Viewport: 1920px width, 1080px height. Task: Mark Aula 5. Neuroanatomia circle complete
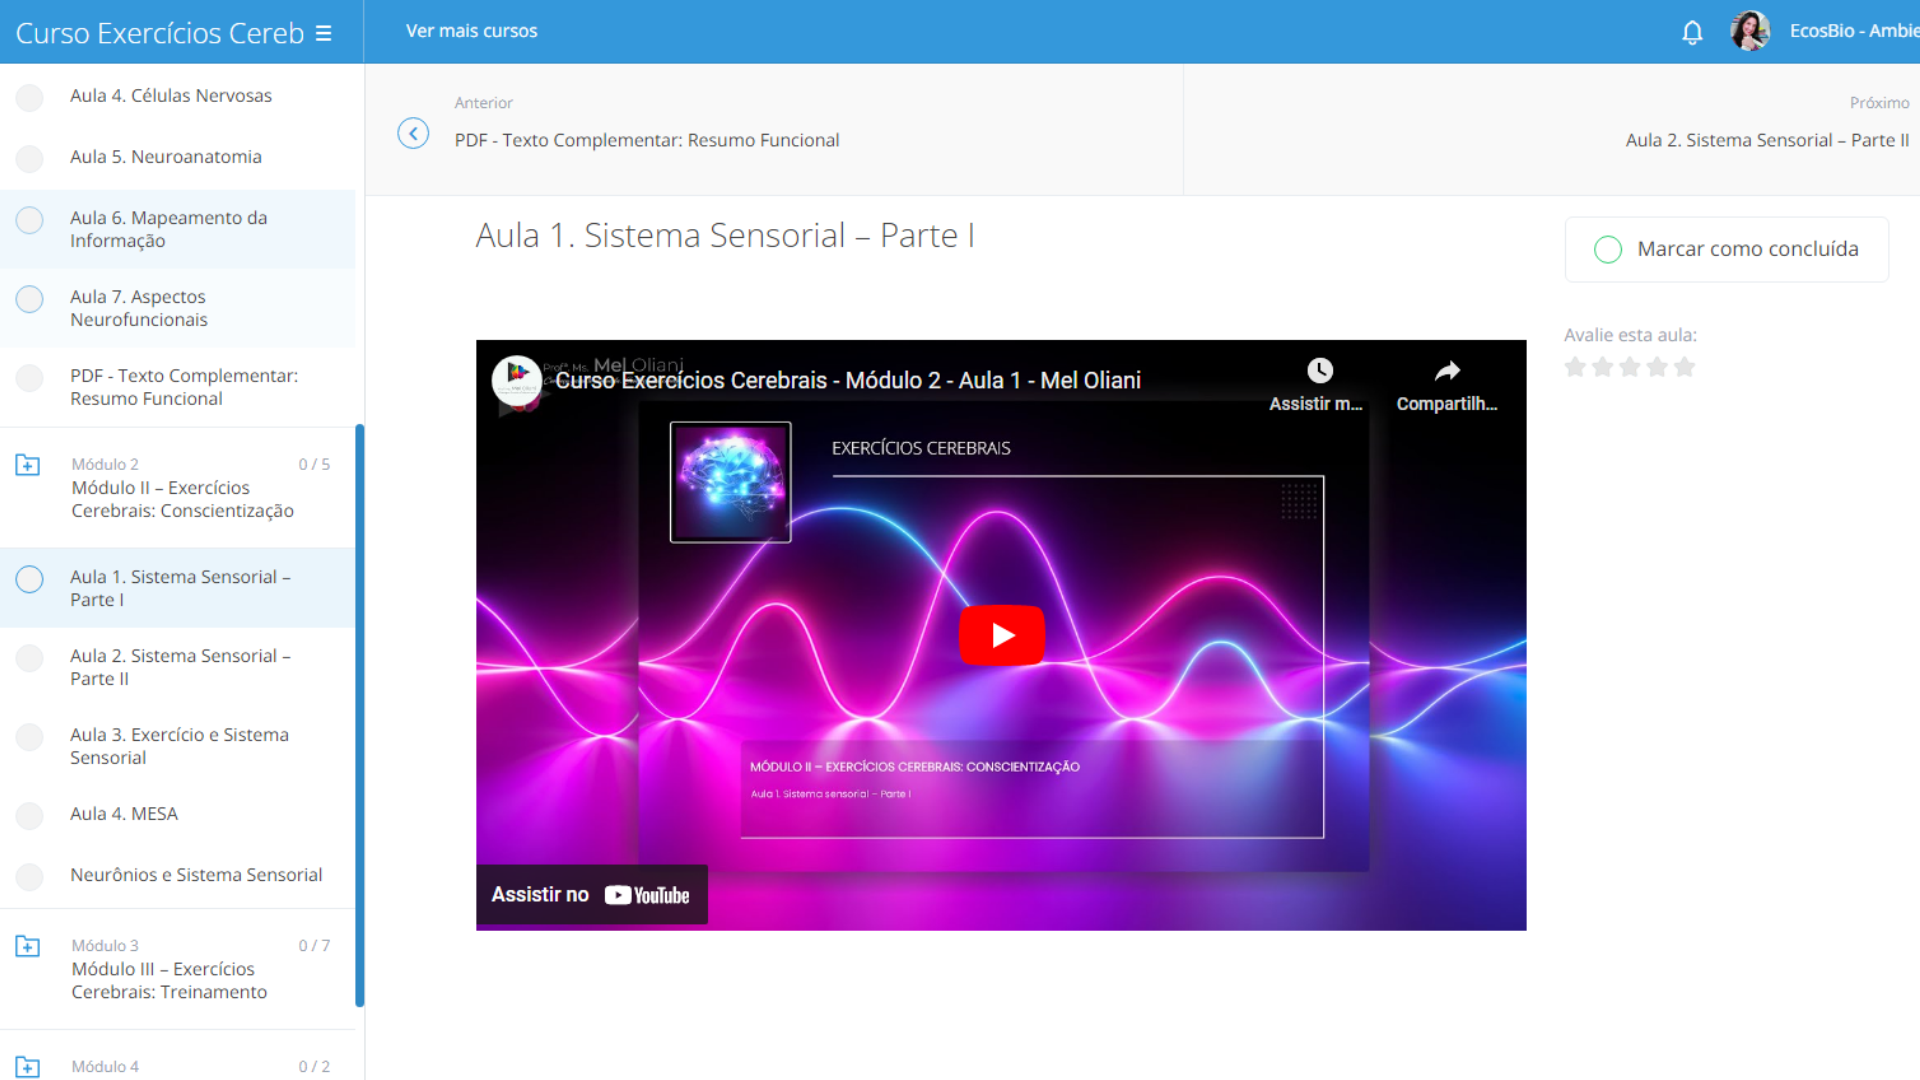pyautogui.click(x=30, y=158)
